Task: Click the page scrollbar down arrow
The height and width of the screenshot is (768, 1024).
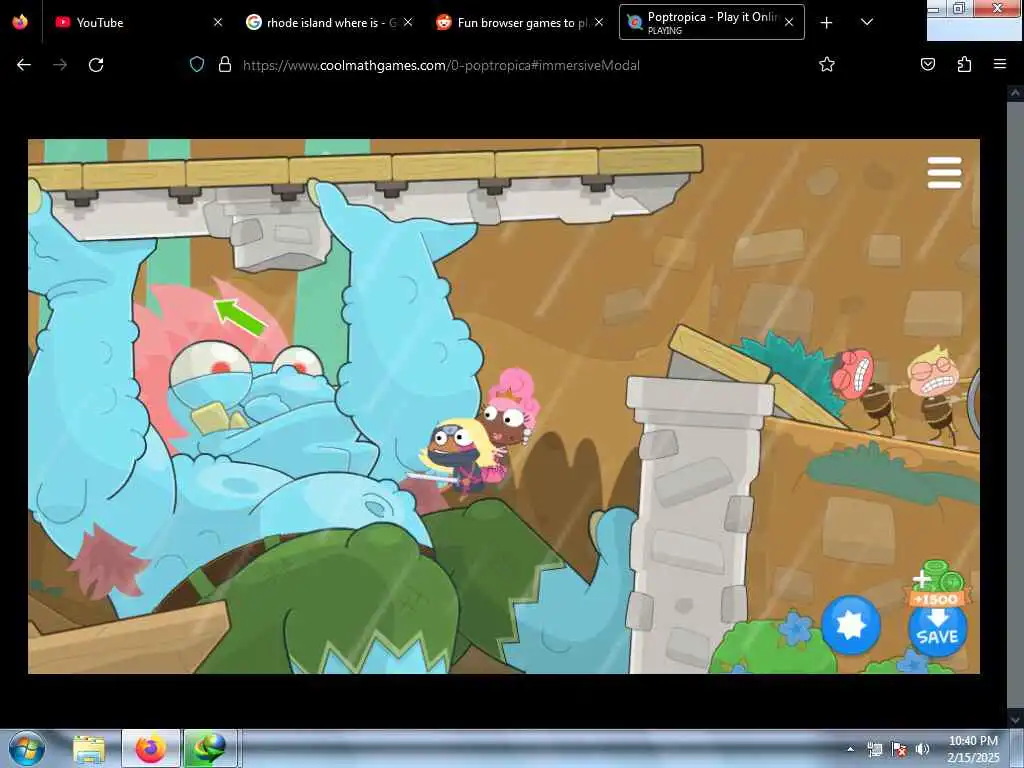Action: point(1015,720)
